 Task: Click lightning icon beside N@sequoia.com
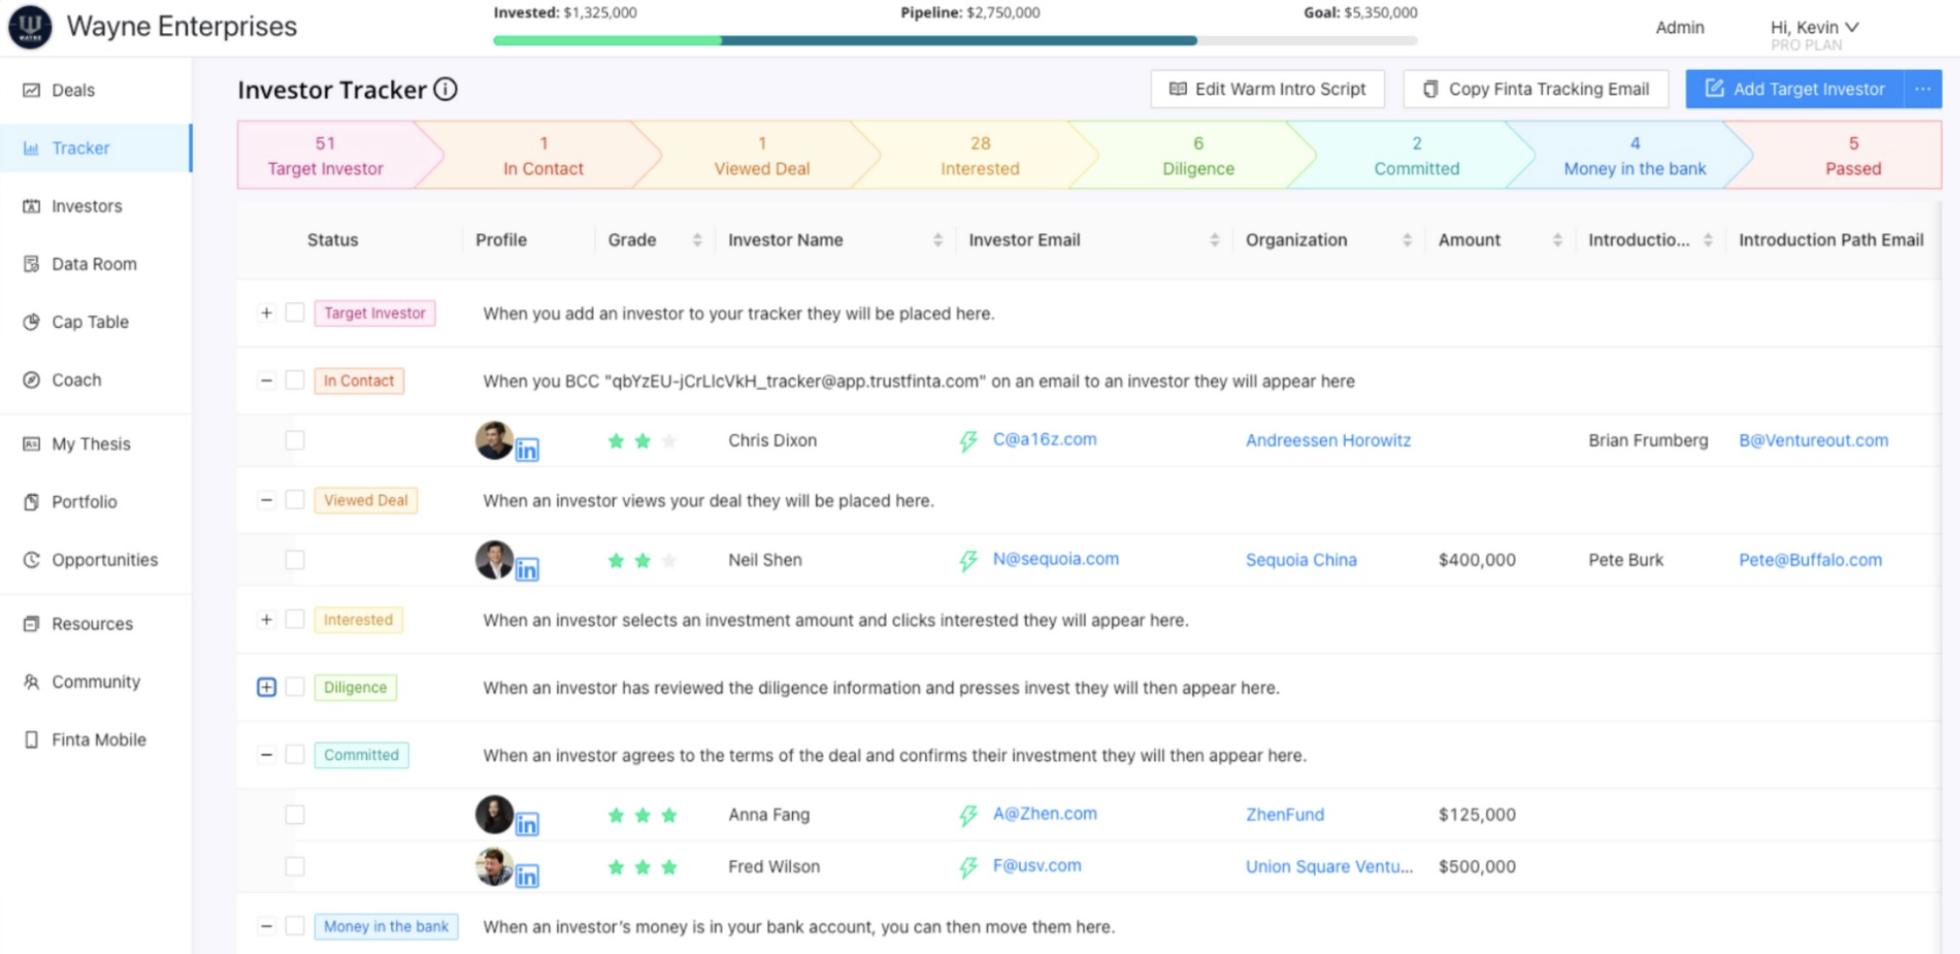(x=968, y=561)
